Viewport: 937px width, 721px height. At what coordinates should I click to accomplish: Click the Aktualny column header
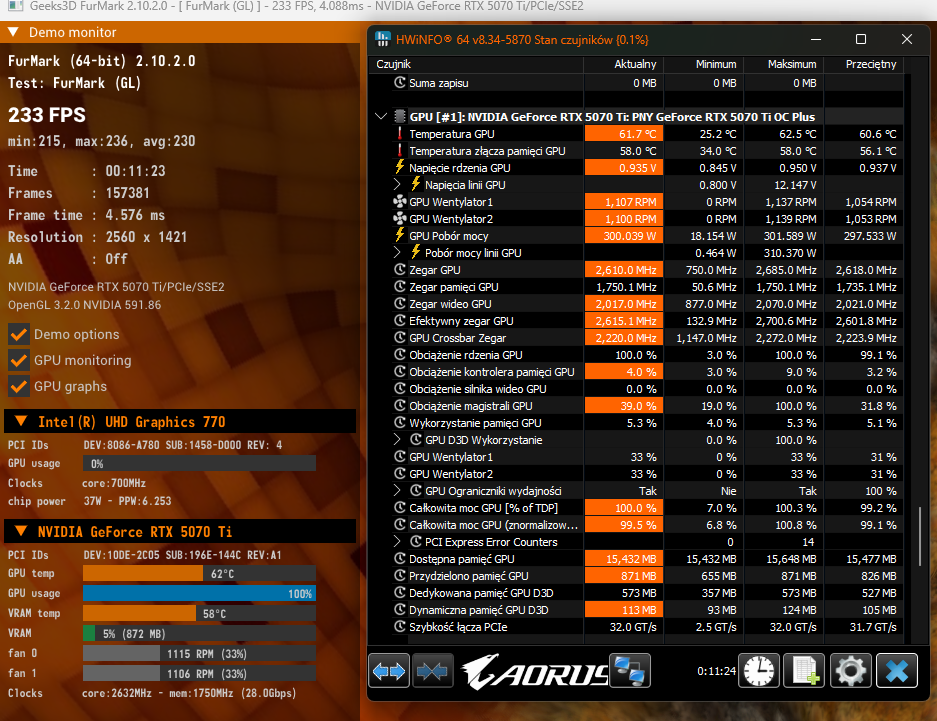click(623, 64)
